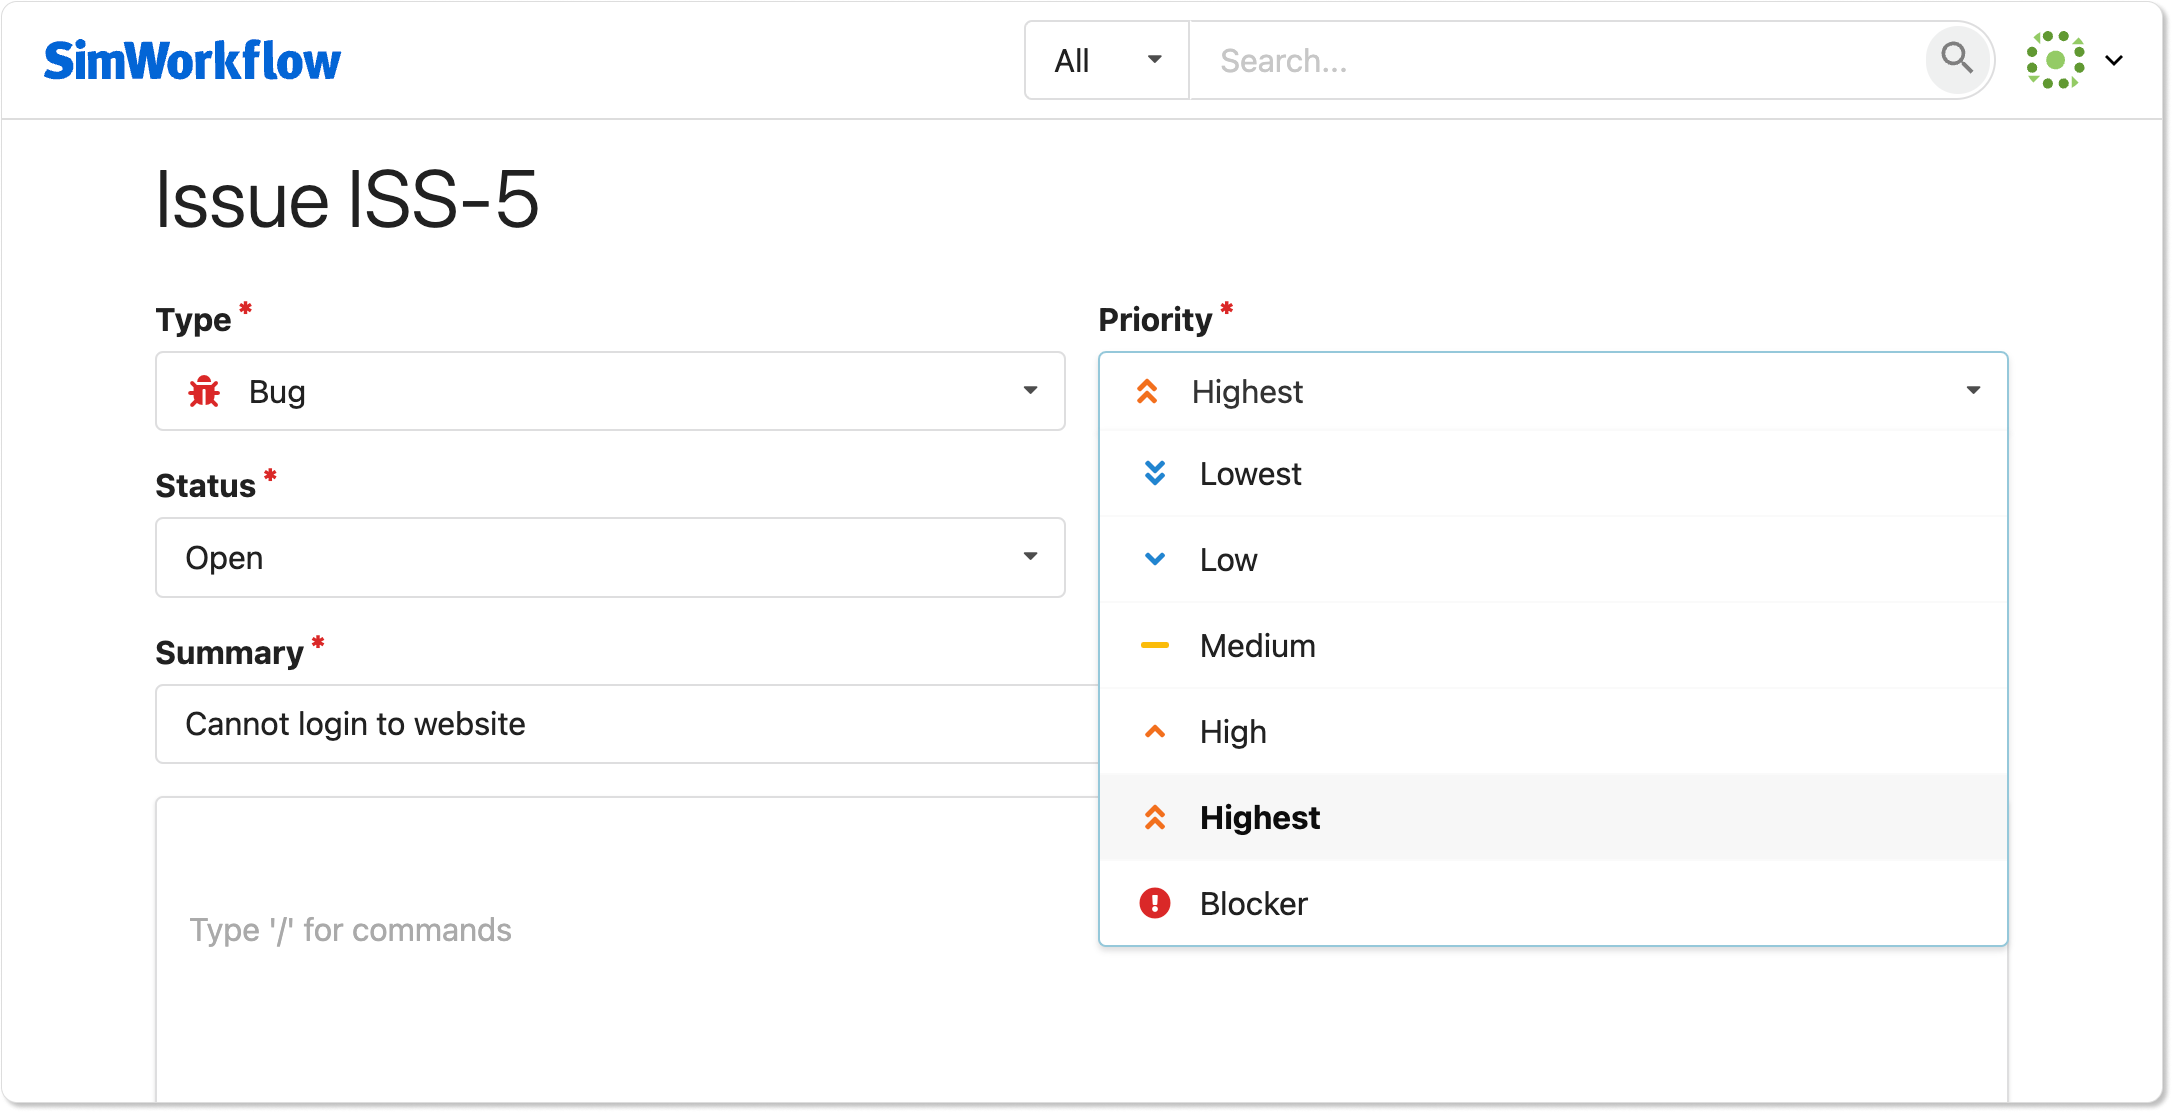The image size is (2172, 1112).
Task: Click the Highest icon in the priority field
Action: coord(1147,391)
